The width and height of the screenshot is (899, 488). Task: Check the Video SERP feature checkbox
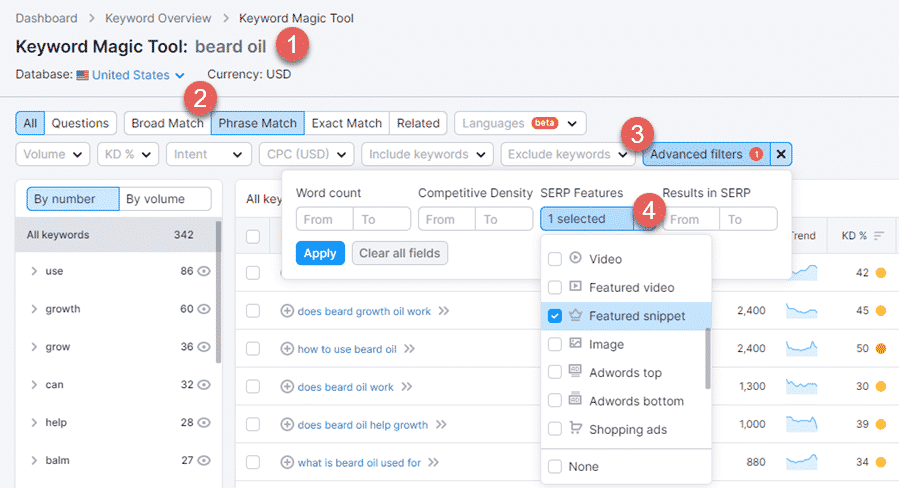click(x=555, y=259)
